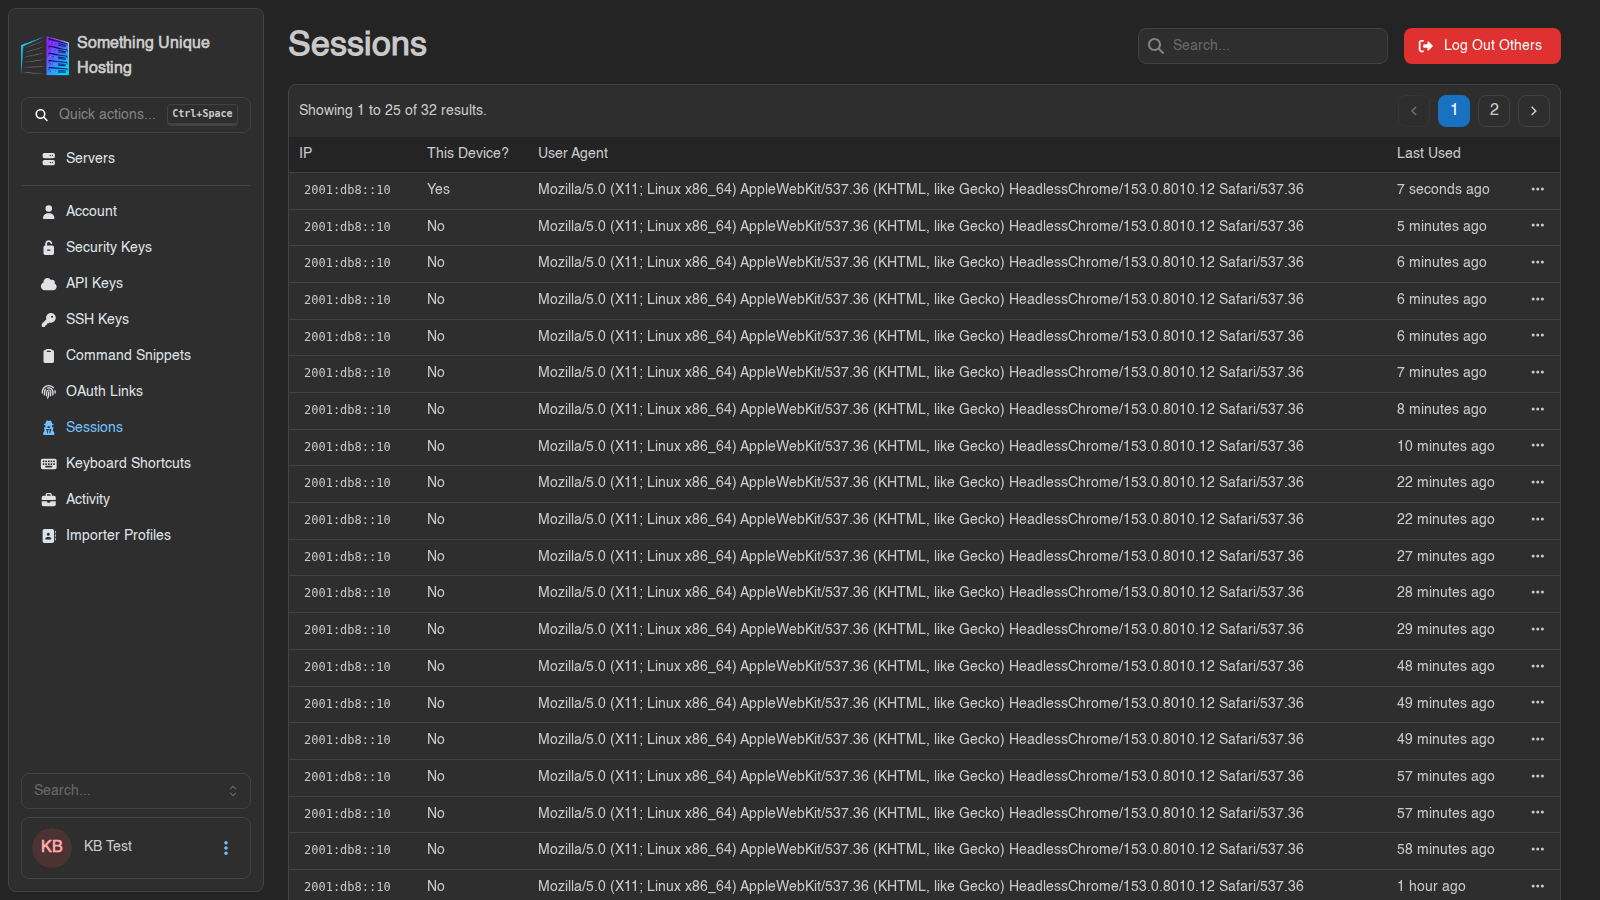1600x900 pixels.
Task: Click the User Agent column header
Action: click(x=573, y=153)
